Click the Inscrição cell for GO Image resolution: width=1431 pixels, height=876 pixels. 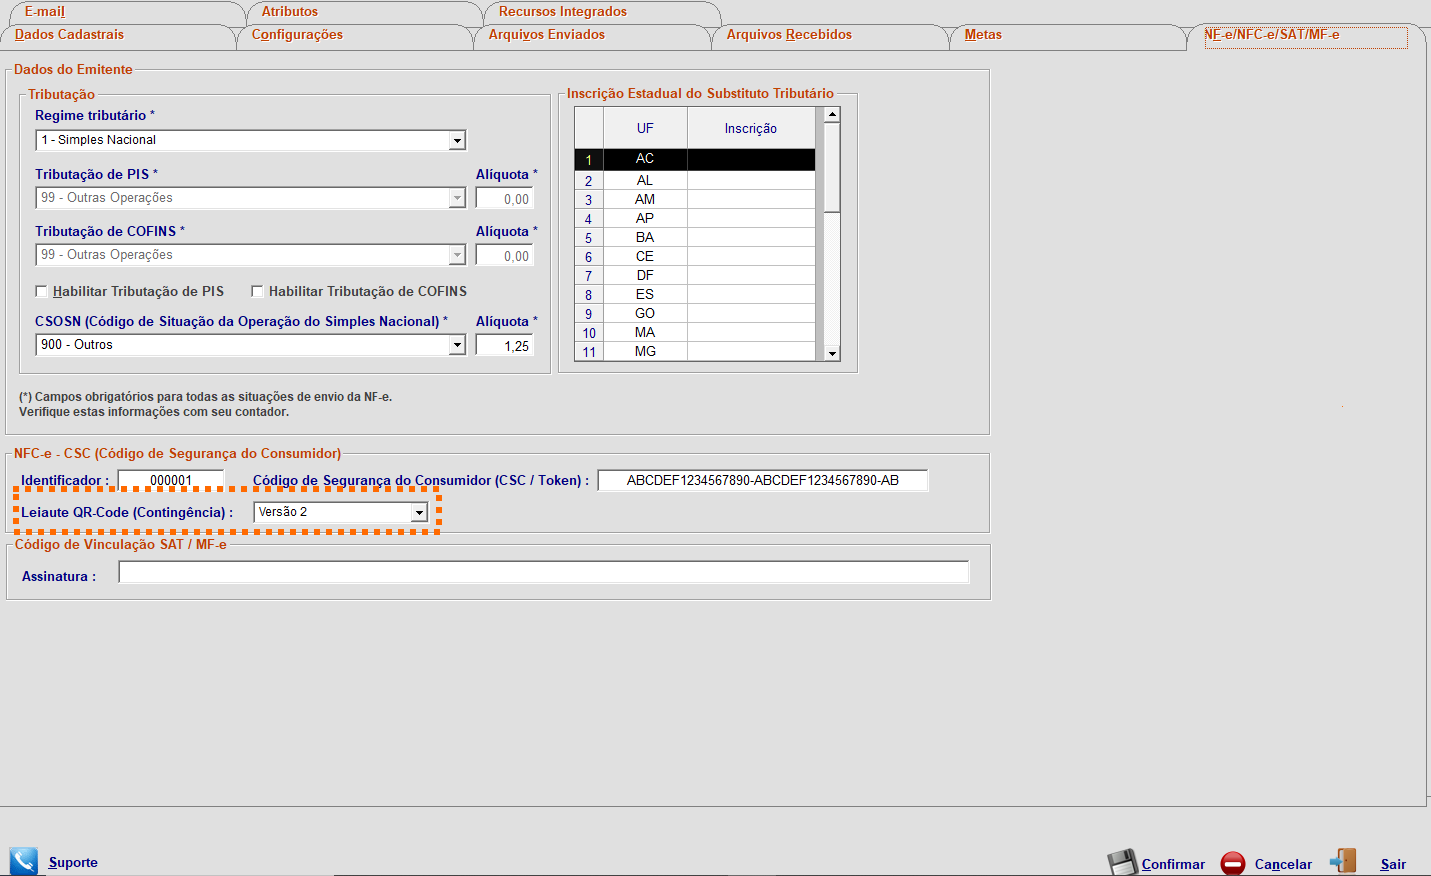751,314
